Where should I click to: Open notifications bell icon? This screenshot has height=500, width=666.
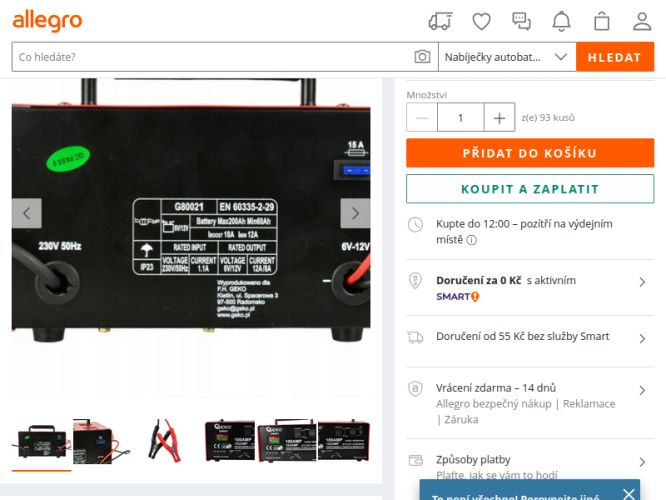561,21
